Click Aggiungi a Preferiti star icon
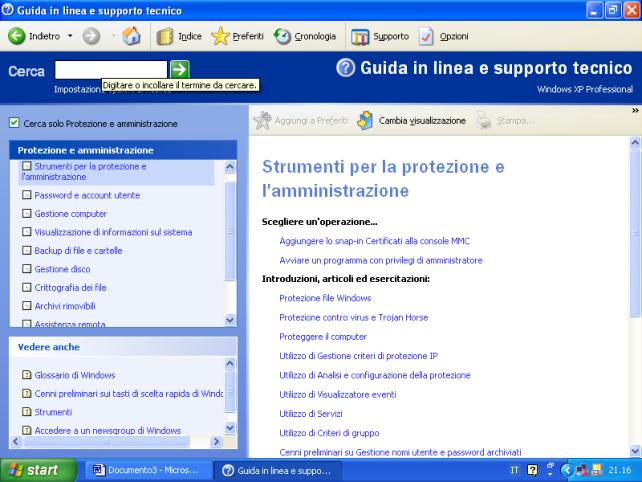This screenshot has width=642, height=482. click(x=262, y=120)
